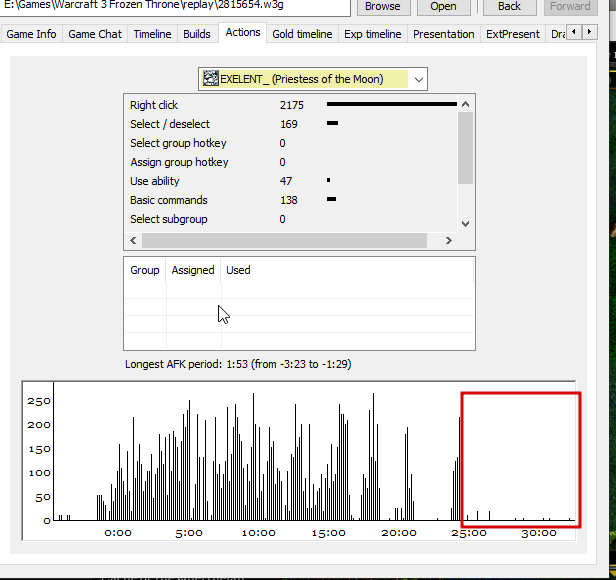Click the 0:00 label on the actions chart
The width and height of the screenshot is (616, 580).
click(x=118, y=533)
